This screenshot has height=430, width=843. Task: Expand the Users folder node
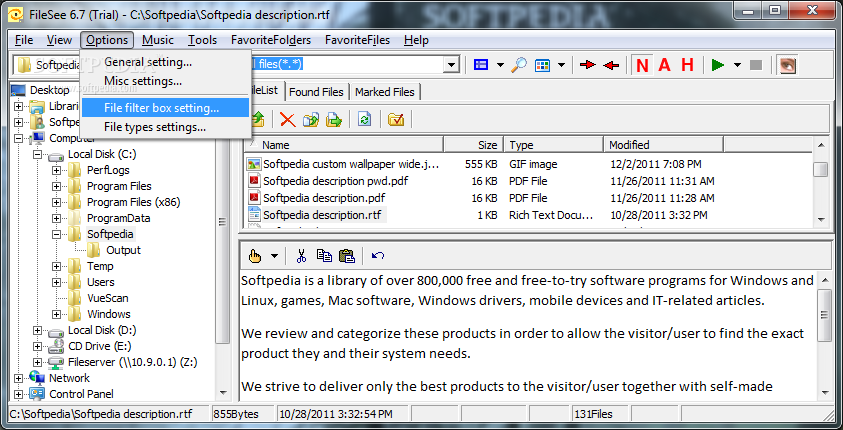coord(56,282)
